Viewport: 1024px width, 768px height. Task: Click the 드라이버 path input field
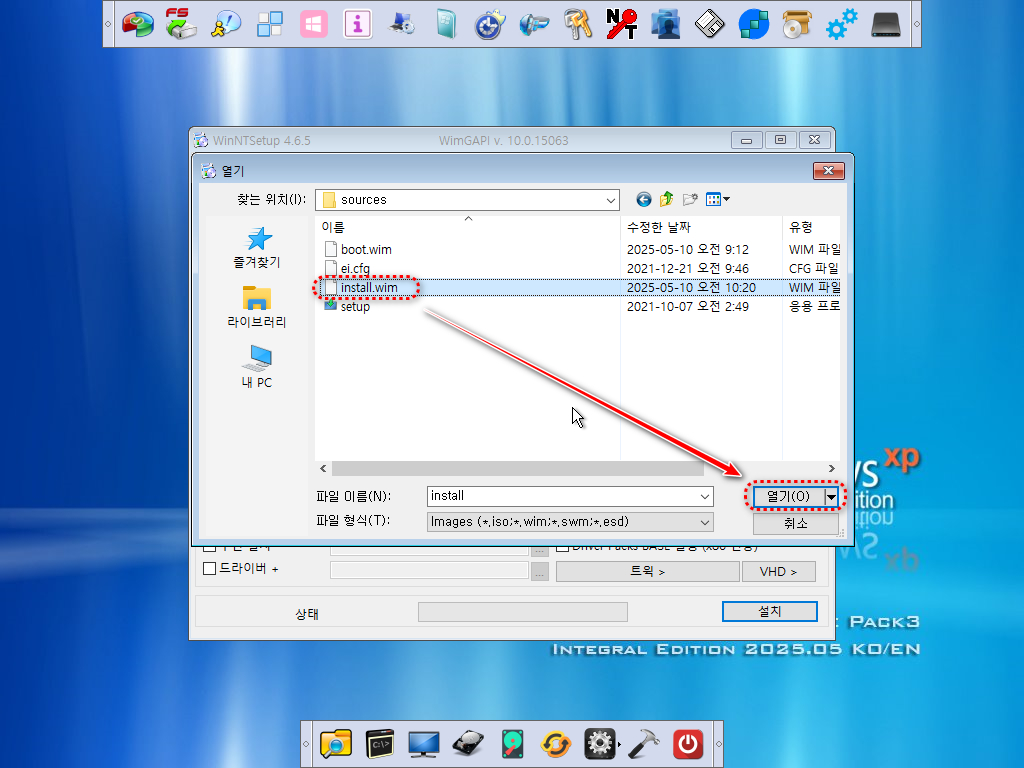(x=429, y=570)
